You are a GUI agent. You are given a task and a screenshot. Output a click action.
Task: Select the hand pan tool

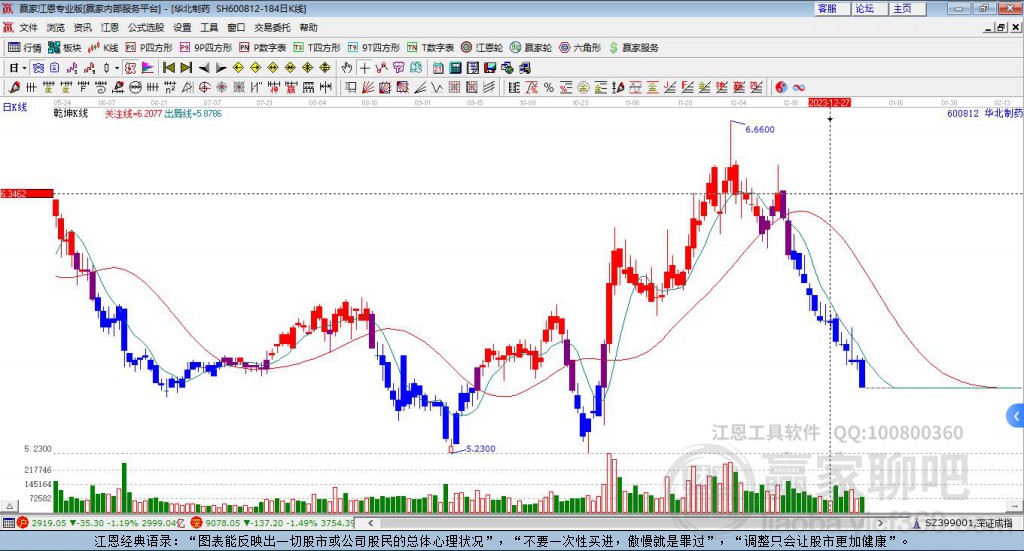(347, 67)
